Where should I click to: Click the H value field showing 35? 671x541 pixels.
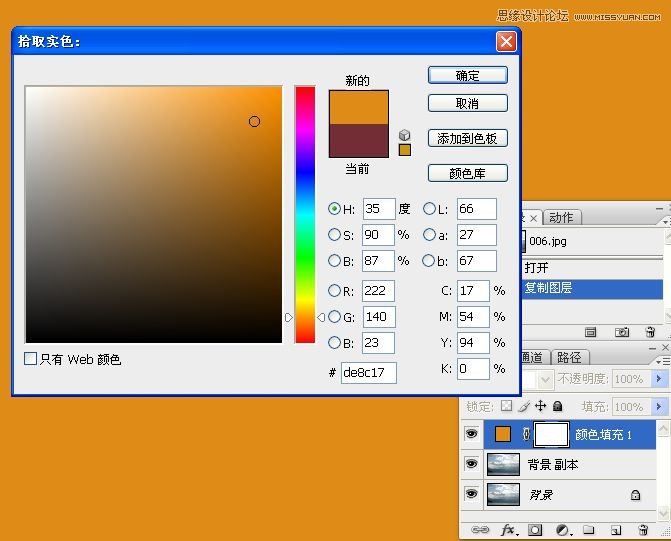pos(379,209)
